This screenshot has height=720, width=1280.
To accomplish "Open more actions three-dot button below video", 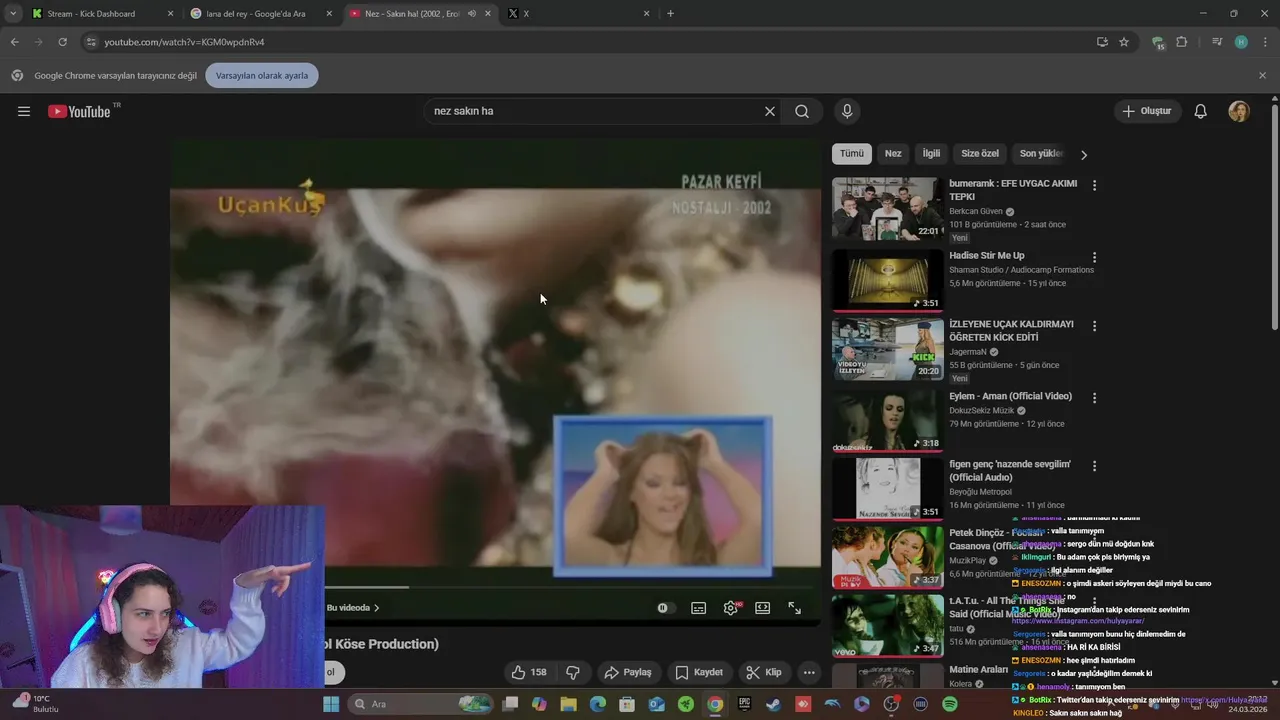I will tap(809, 672).
